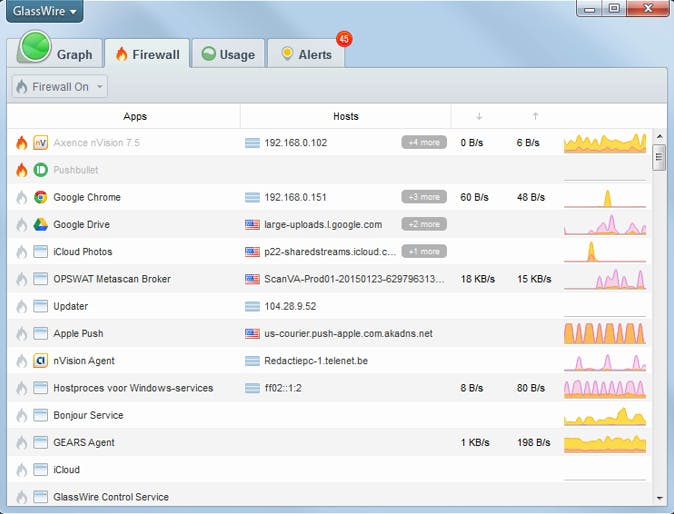Click the iCloud Photos window icon
The width and height of the screenshot is (674, 514).
[40, 252]
